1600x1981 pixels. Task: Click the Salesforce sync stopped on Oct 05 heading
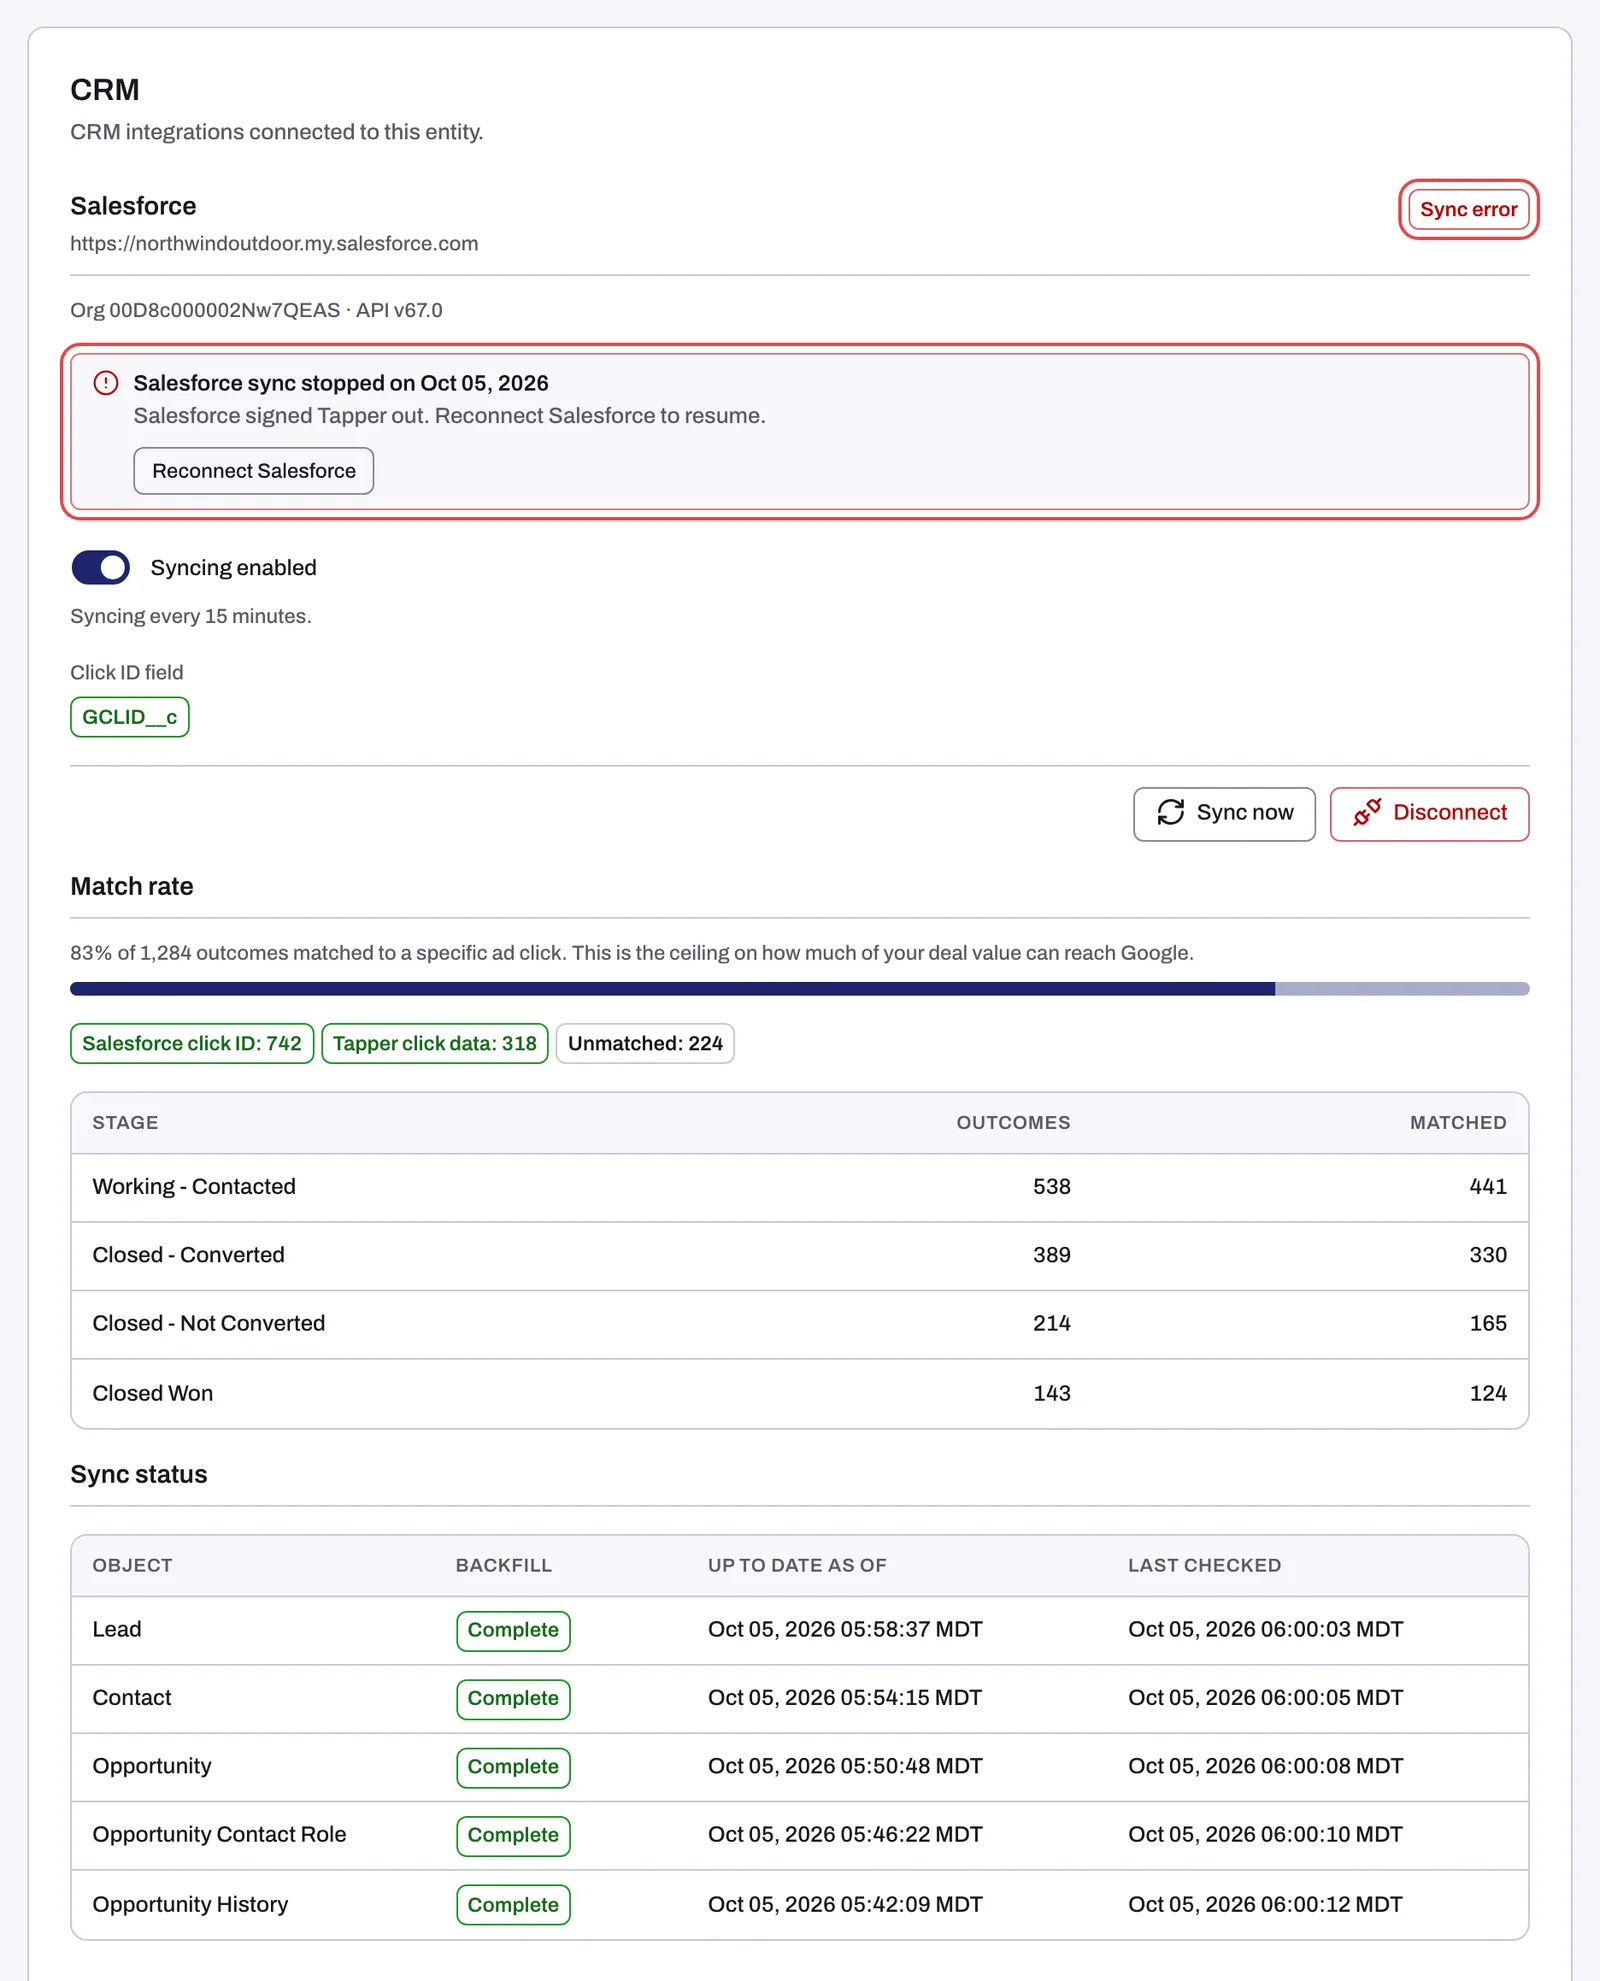coord(341,384)
